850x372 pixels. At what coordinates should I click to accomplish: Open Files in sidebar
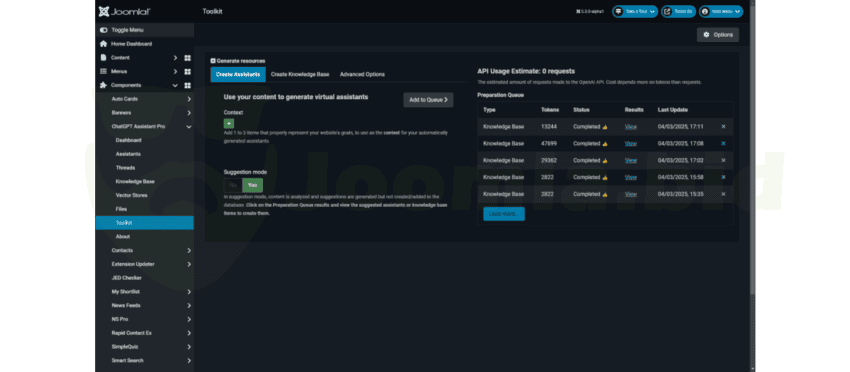tap(121, 209)
